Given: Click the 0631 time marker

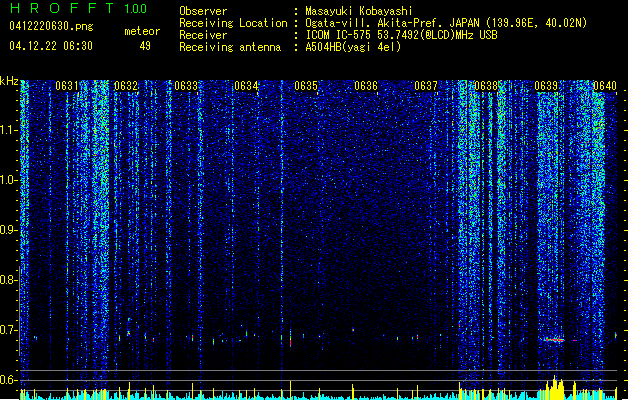Looking at the screenshot, I should [67, 86].
